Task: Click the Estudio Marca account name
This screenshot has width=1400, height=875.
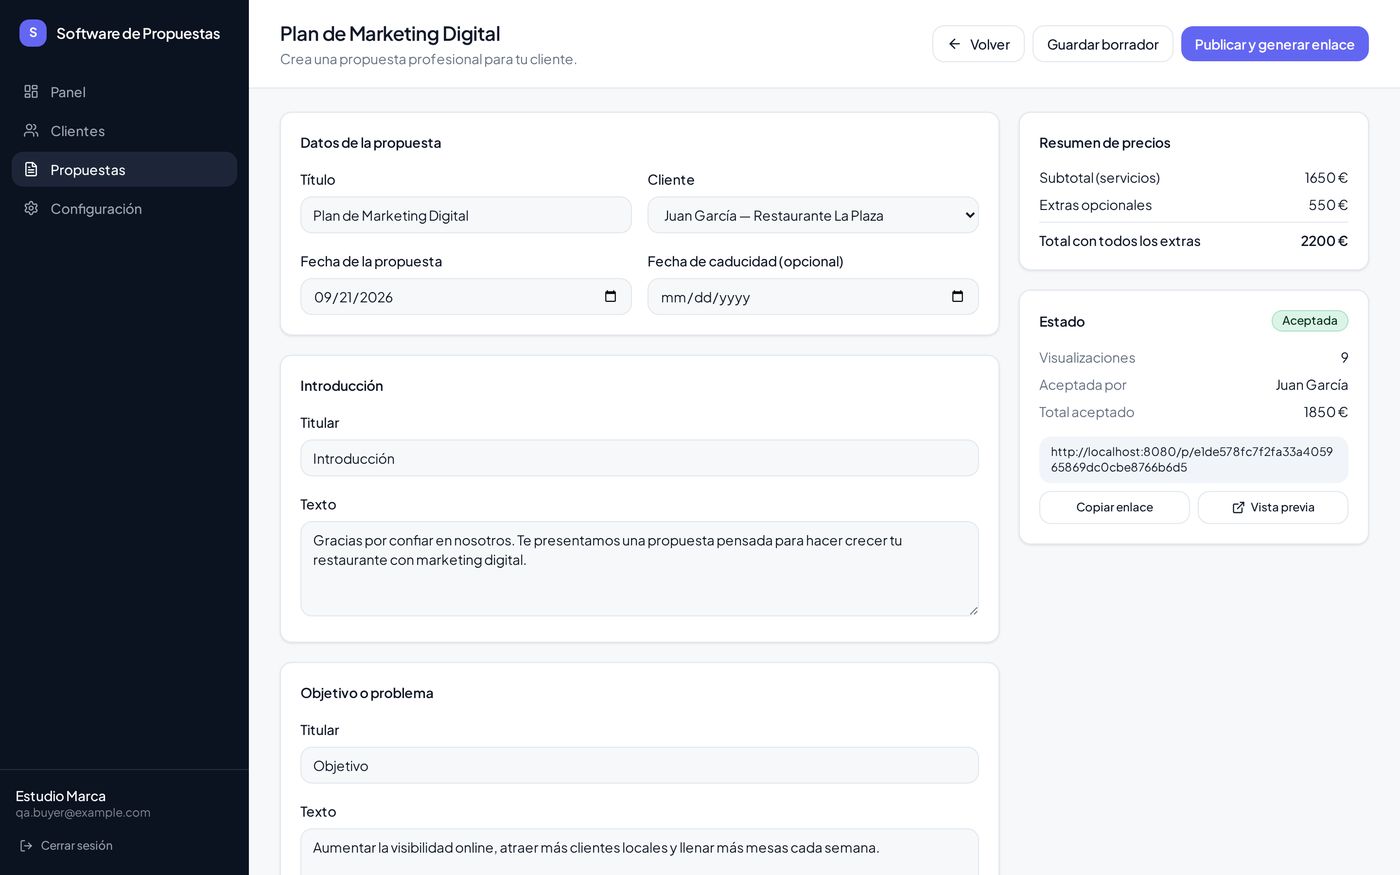Action: click(x=61, y=796)
